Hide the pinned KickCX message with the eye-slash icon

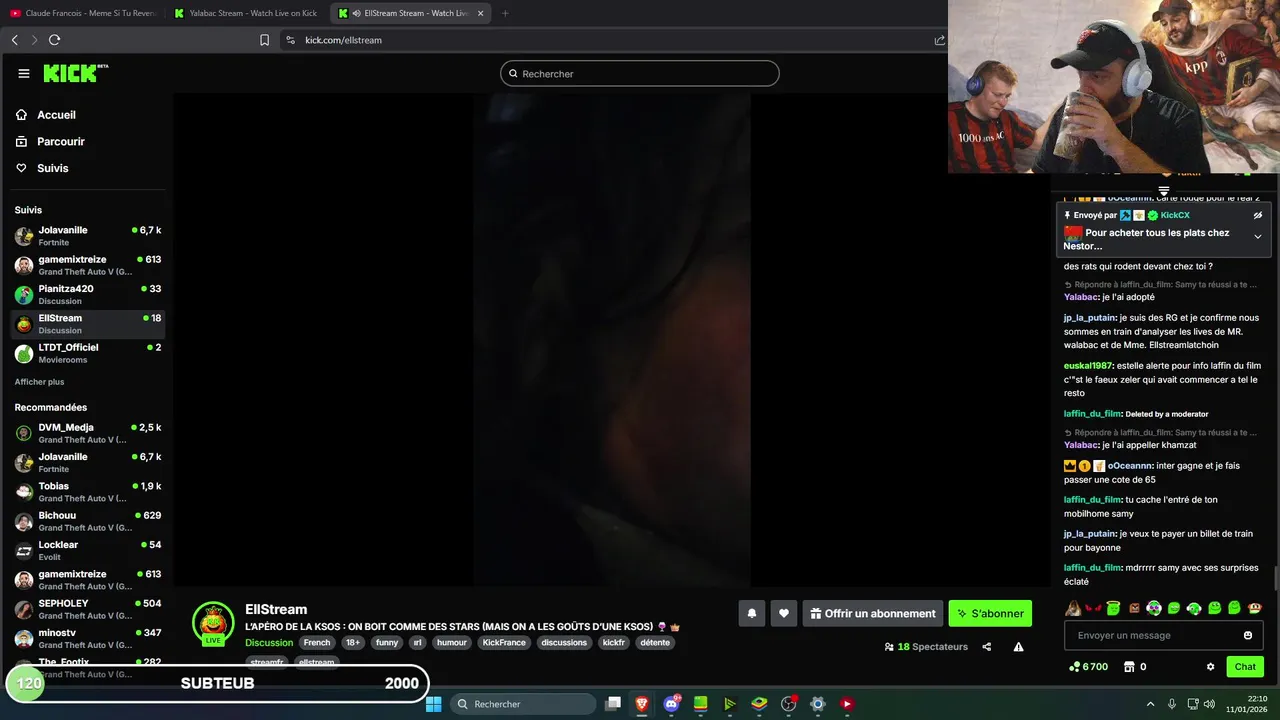1258,215
